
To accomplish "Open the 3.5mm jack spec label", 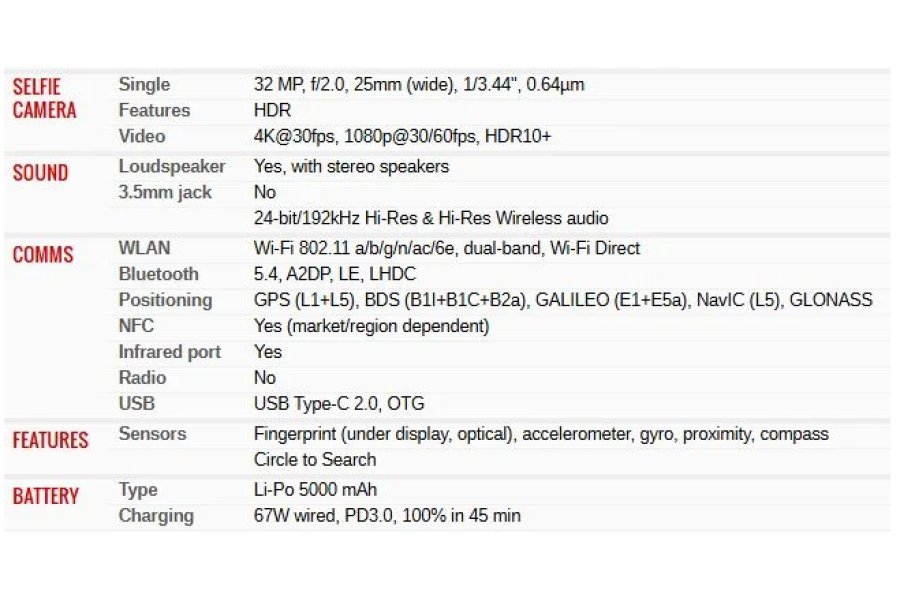I will [x=165, y=192].
